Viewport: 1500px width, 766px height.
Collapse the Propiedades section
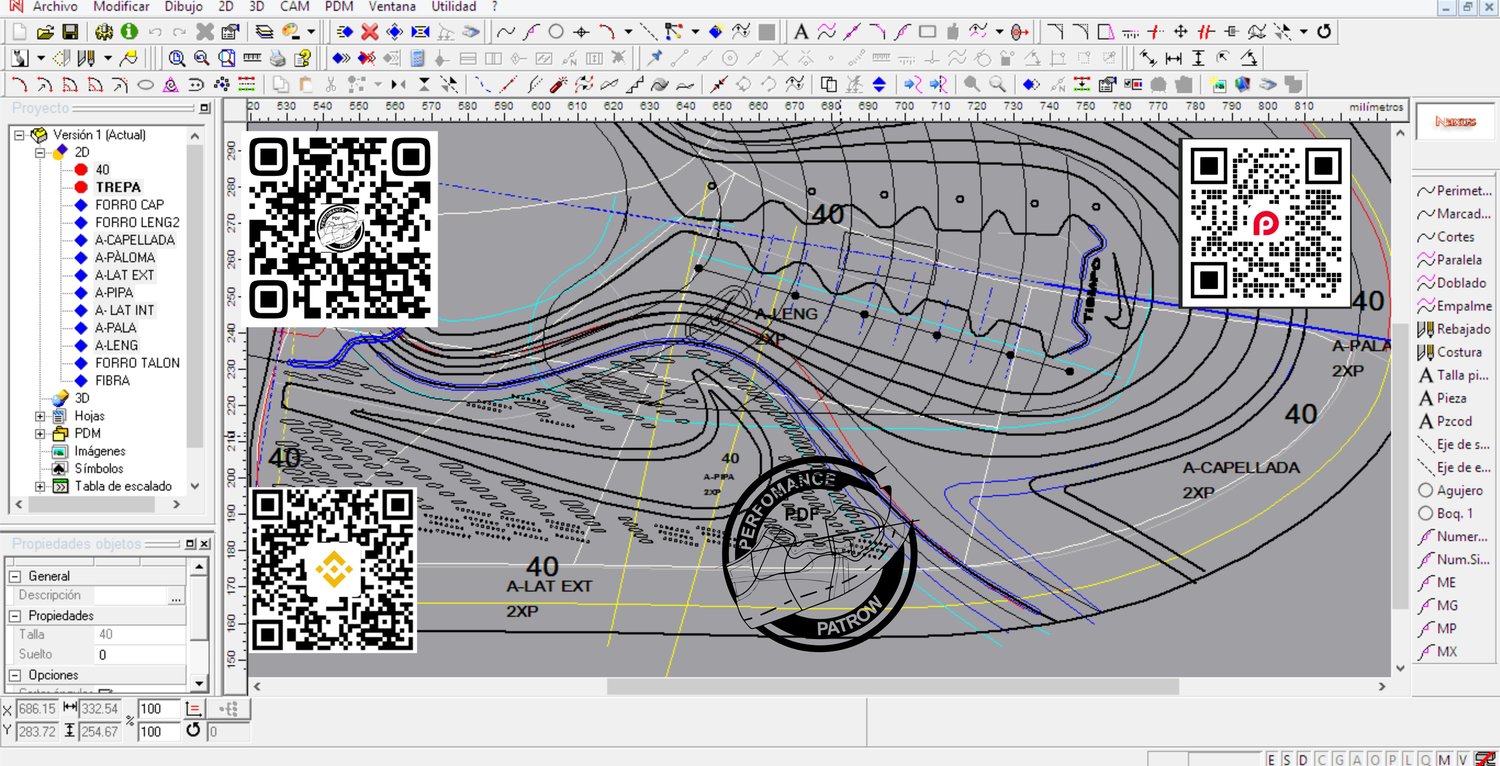click(x=15, y=616)
